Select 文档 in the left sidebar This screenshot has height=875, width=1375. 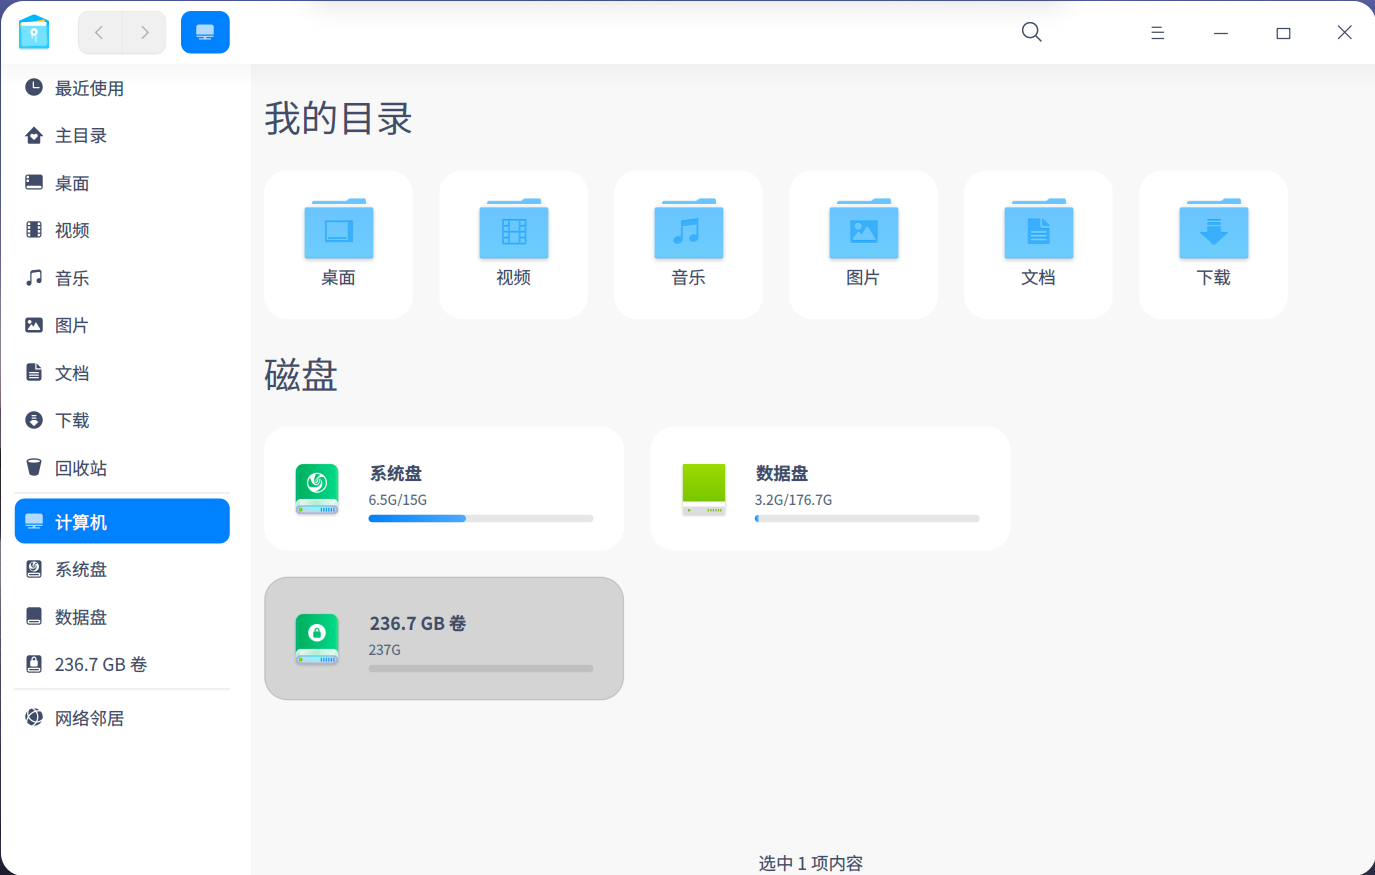(122, 373)
